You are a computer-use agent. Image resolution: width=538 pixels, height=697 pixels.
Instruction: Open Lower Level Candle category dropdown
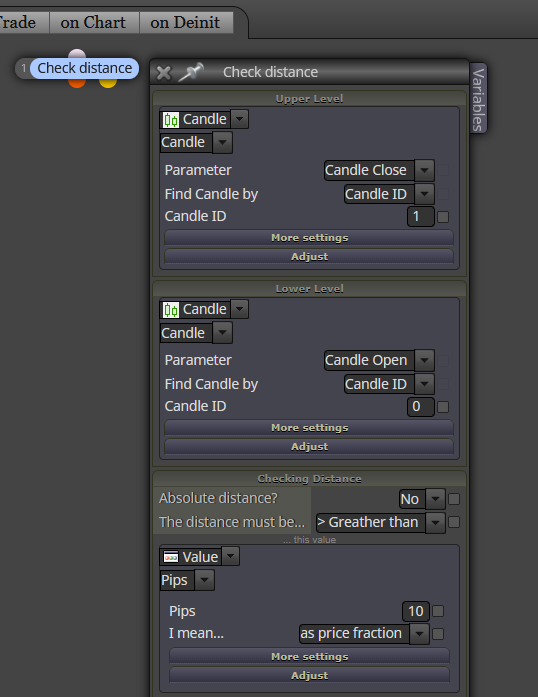[x=239, y=309]
